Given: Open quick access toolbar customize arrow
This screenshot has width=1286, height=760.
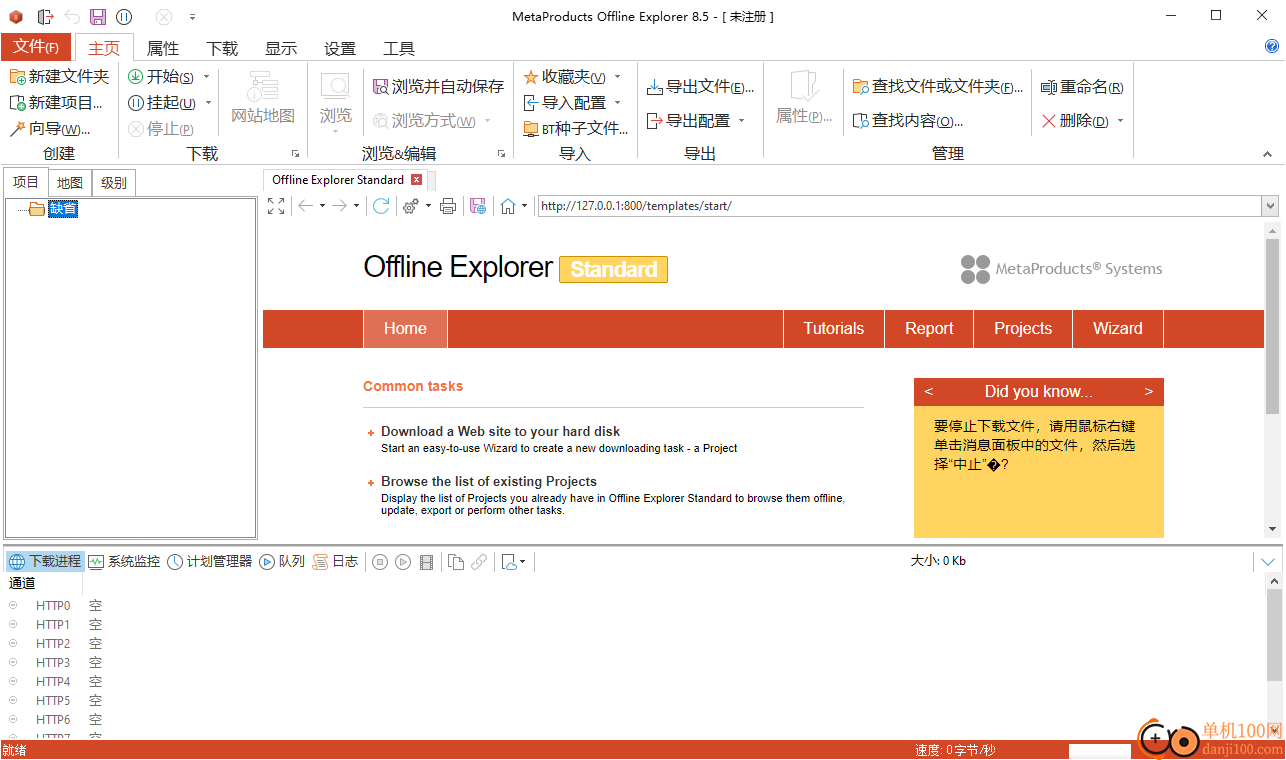Looking at the screenshot, I should pos(192,17).
